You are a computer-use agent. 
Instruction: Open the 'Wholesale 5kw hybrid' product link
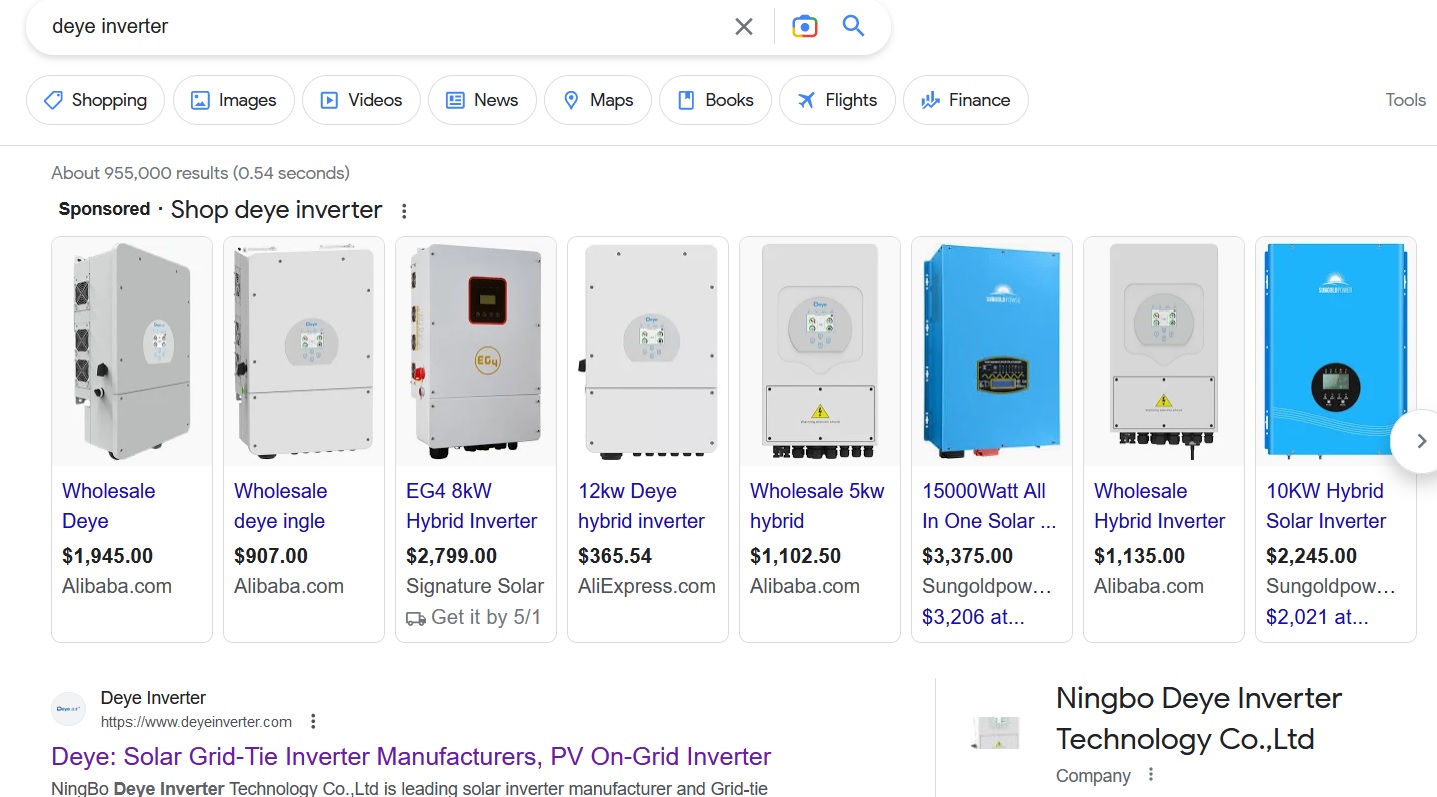(817, 506)
